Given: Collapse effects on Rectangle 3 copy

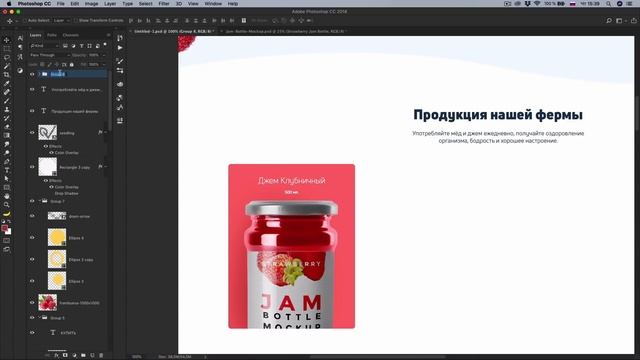Looking at the screenshot, I should pyautogui.click(x=105, y=167).
